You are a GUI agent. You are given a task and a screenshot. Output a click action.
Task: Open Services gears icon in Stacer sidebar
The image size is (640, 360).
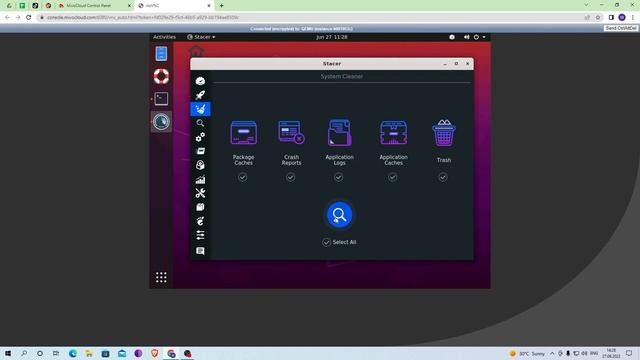(200, 137)
